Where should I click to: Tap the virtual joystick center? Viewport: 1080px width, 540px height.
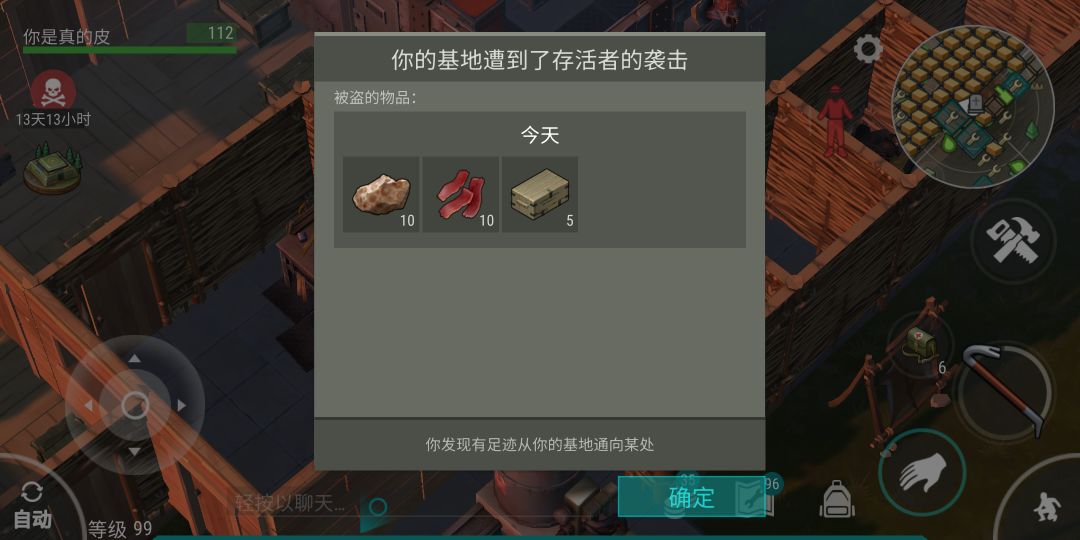click(x=135, y=405)
